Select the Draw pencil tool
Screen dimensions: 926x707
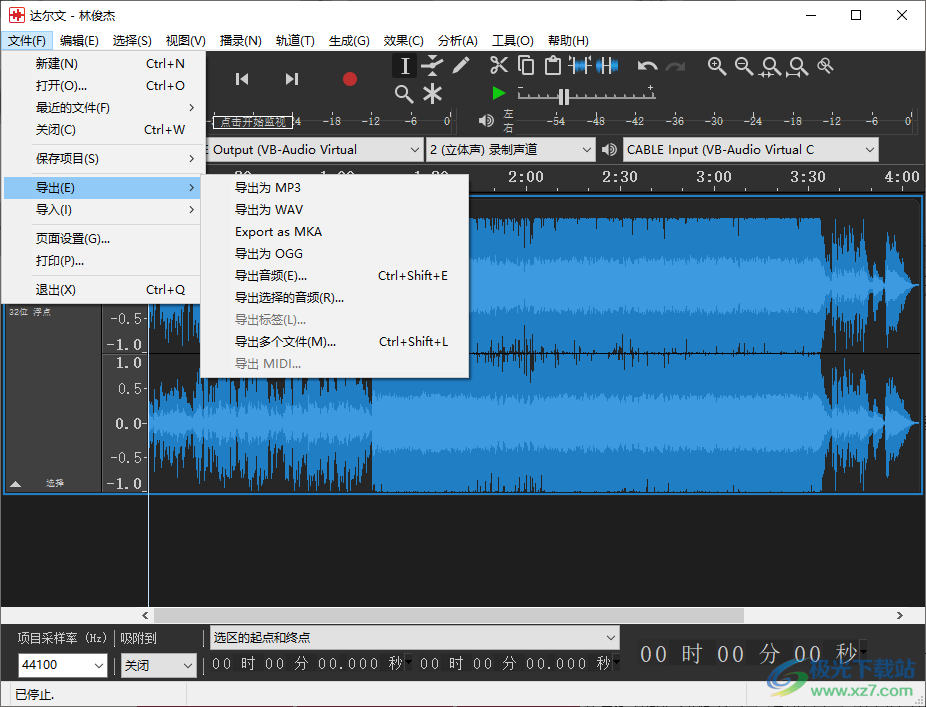click(x=461, y=66)
